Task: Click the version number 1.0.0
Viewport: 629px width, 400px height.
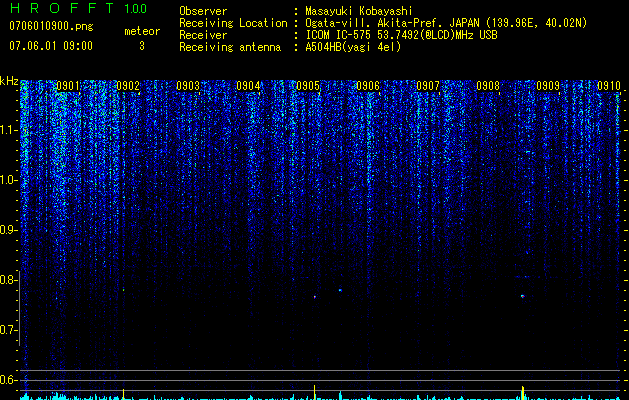Action: pyautogui.click(x=136, y=9)
